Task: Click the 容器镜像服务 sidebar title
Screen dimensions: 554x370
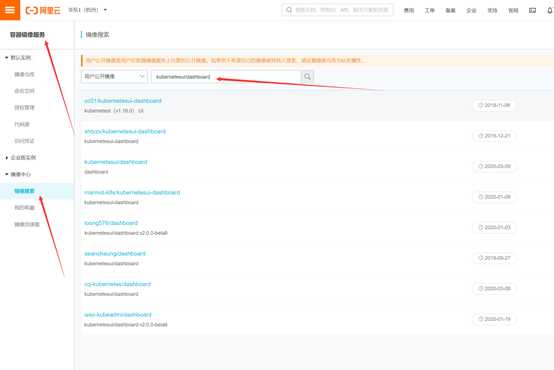Action: [x=27, y=35]
